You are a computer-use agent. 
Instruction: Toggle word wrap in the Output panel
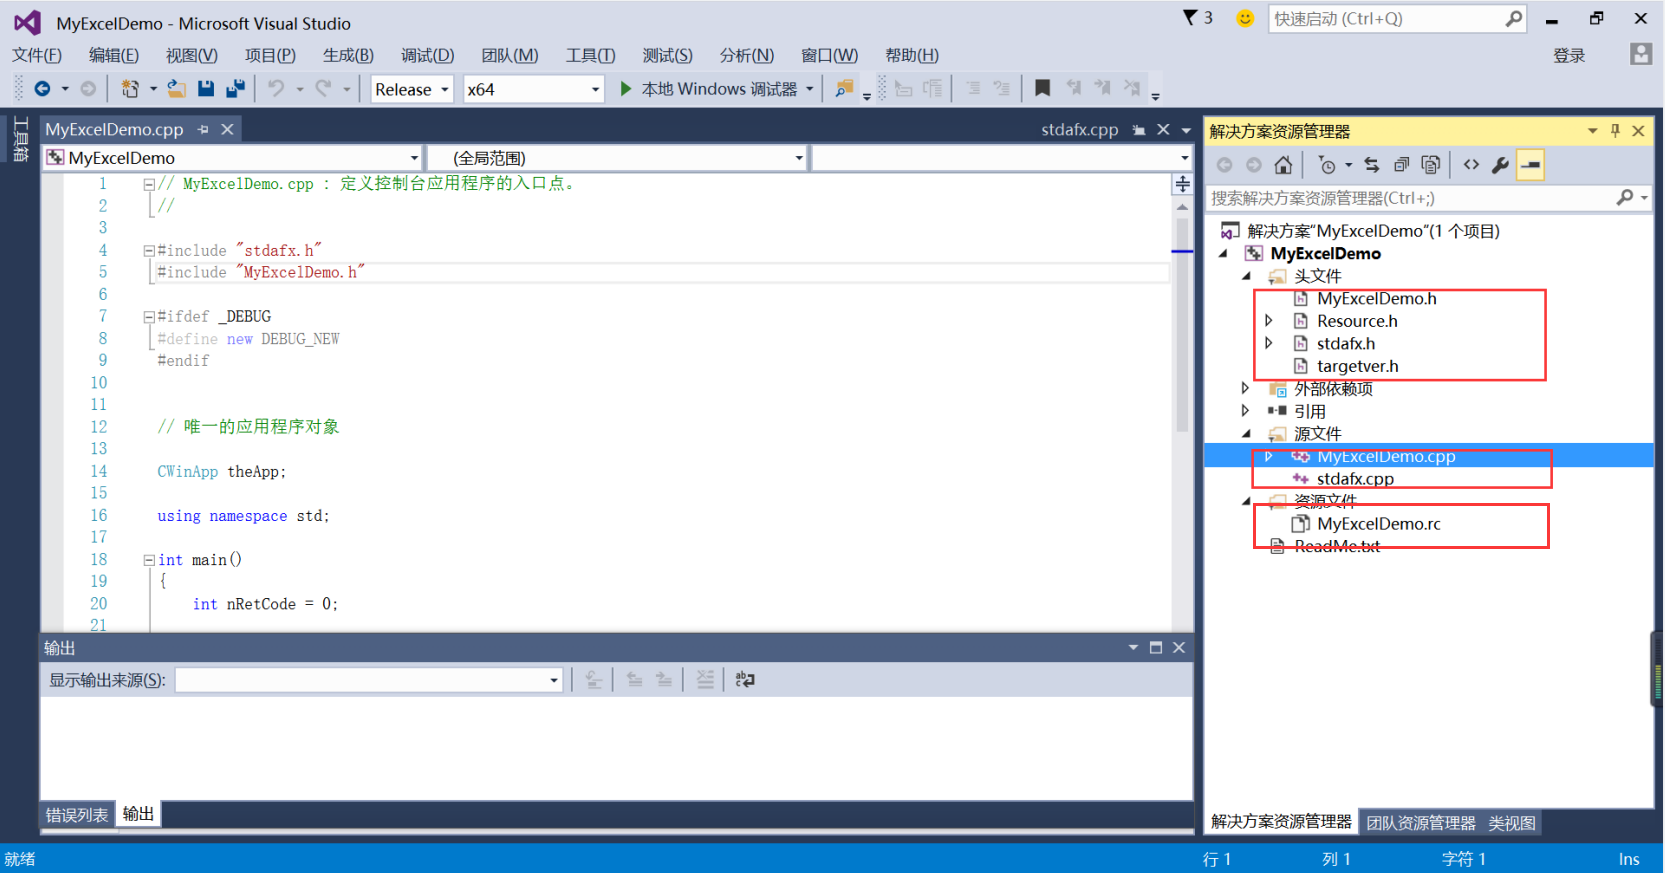(745, 680)
